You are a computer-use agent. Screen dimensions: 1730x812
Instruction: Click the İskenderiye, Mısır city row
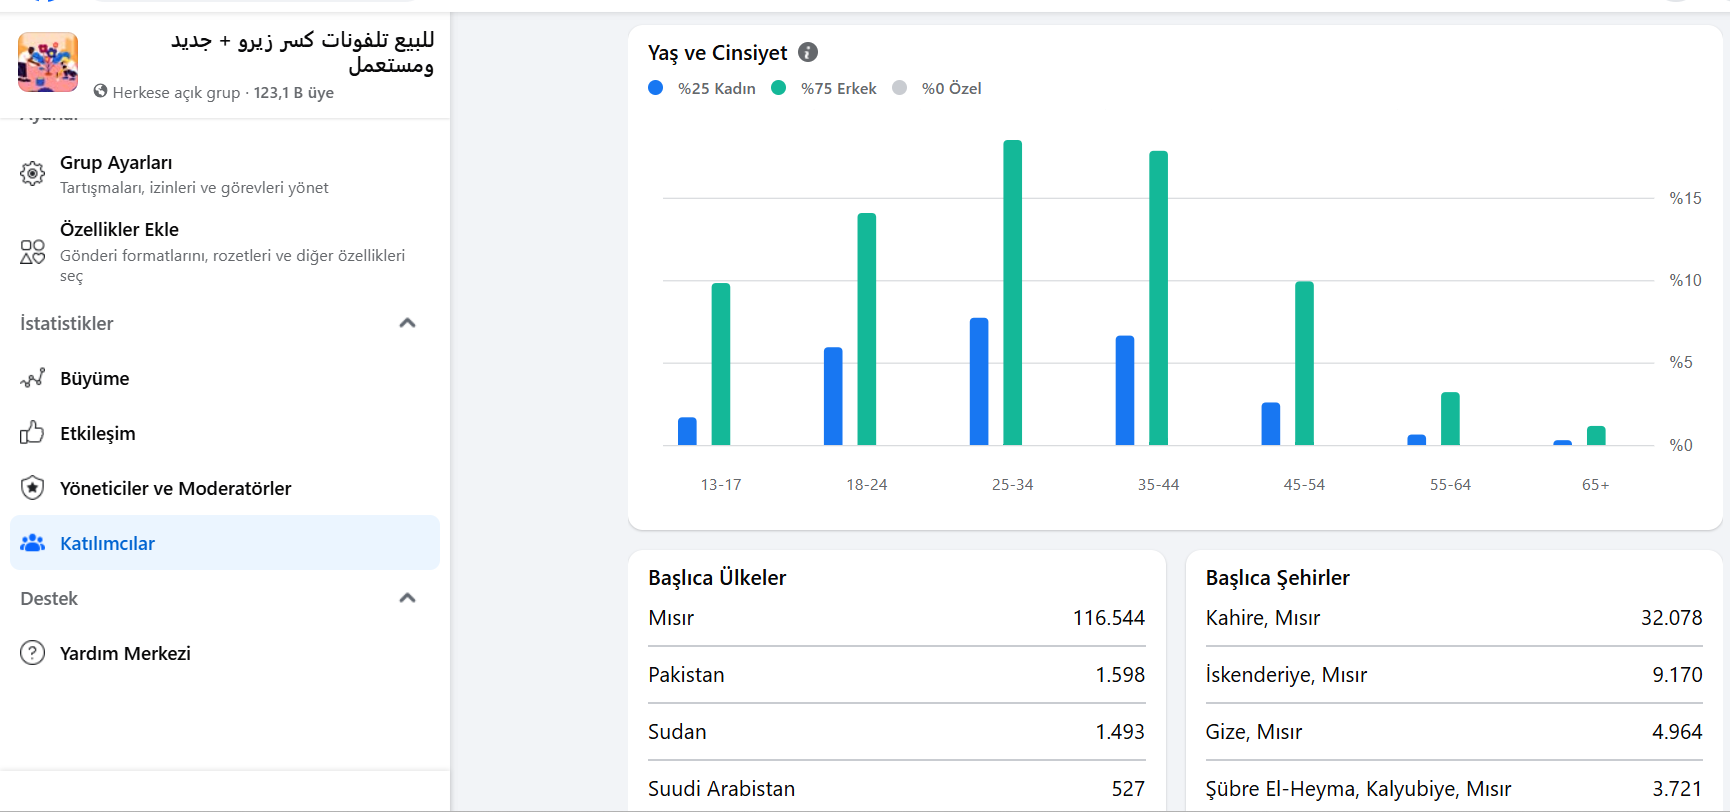tap(1454, 675)
